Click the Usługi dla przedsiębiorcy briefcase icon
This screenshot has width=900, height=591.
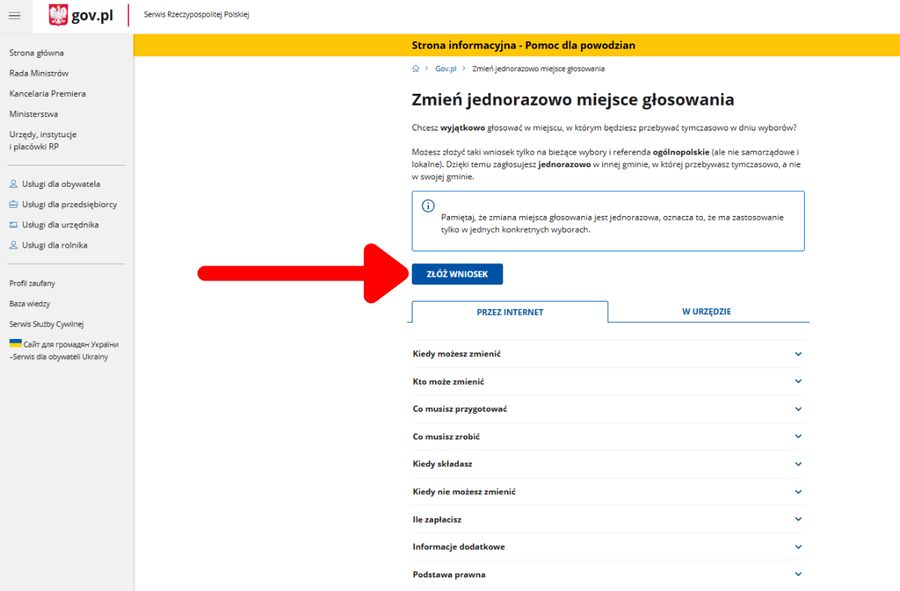coord(13,204)
